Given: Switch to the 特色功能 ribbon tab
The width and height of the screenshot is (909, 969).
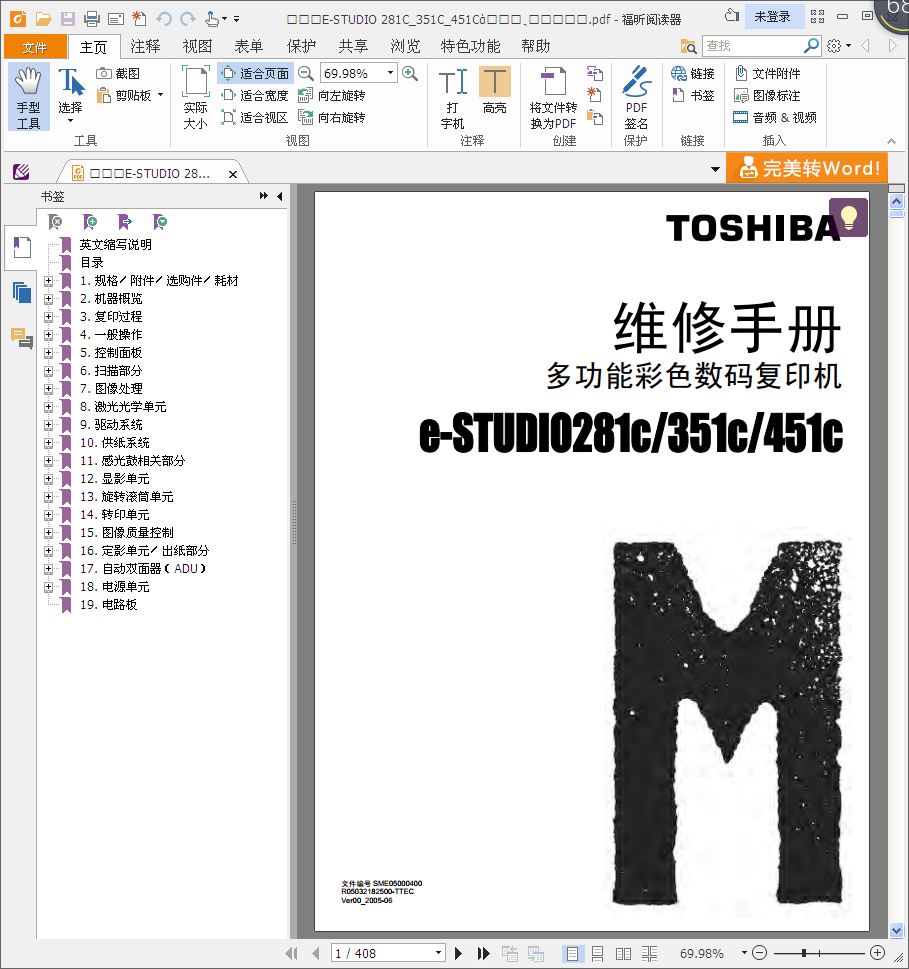Looking at the screenshot, I should click(x=470, y=46).
